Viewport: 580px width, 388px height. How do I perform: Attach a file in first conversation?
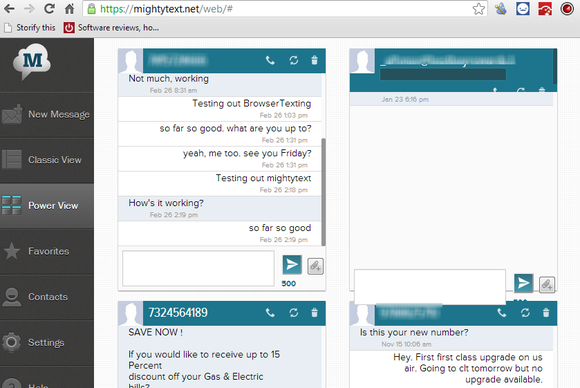316,266
